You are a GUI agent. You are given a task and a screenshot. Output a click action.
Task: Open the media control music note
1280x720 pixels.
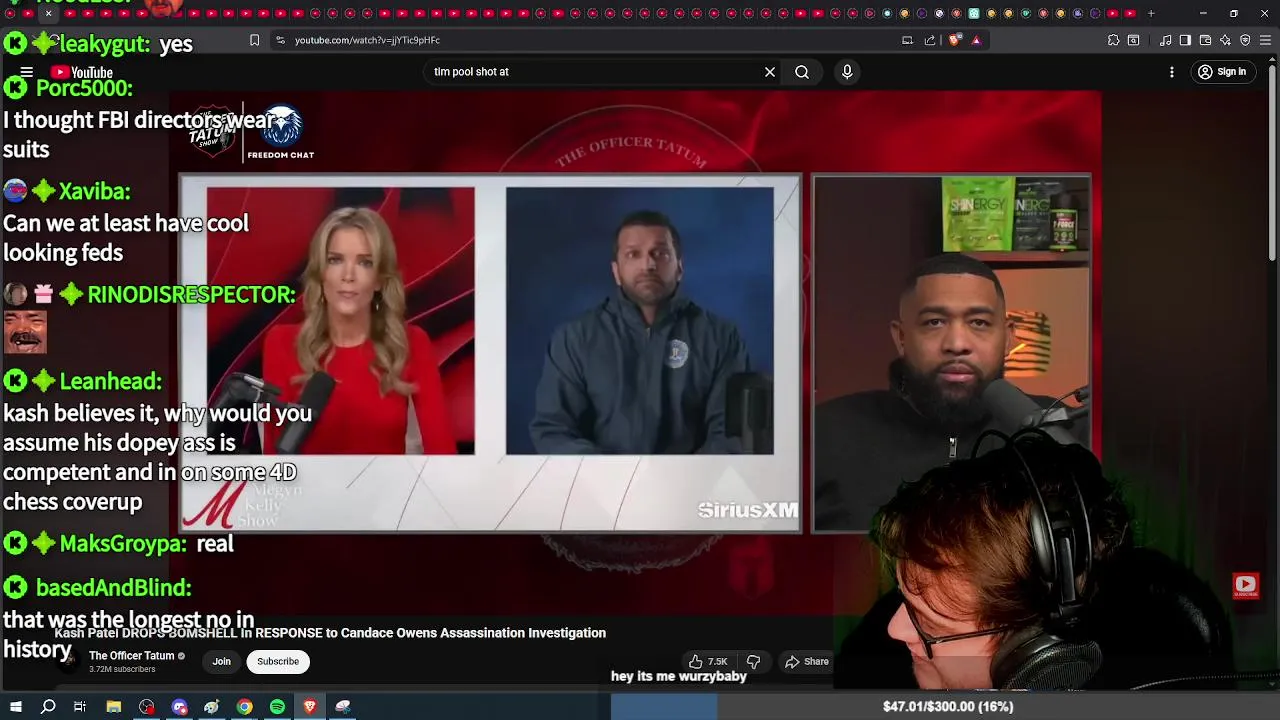point(1166,40)
